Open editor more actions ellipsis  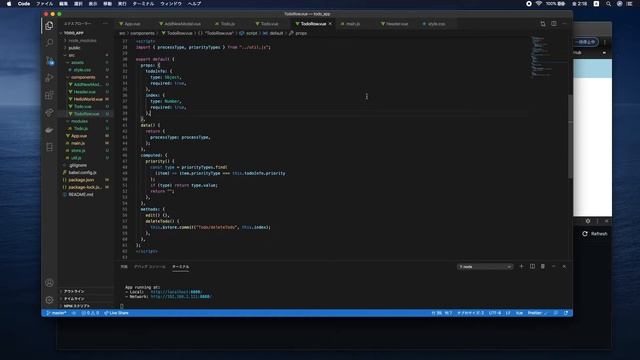(564, 24)
